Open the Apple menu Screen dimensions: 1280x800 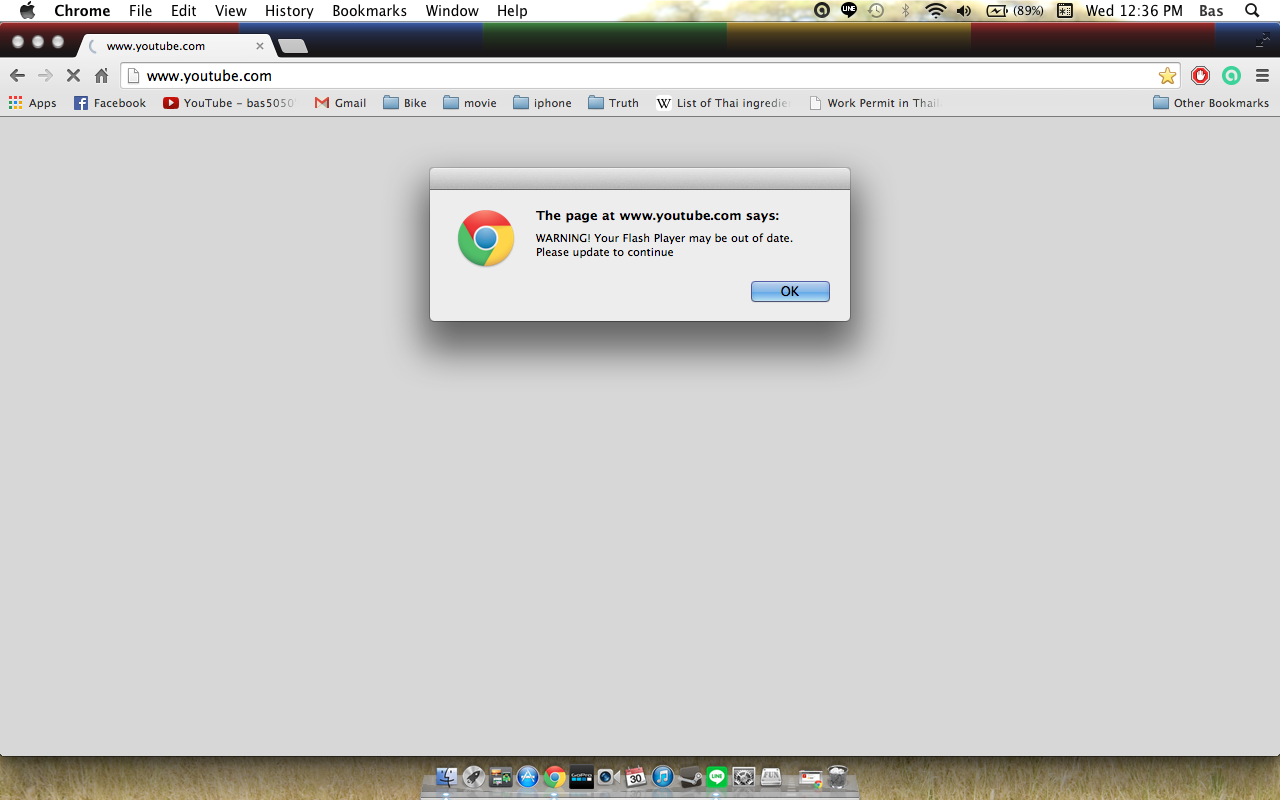27,11
